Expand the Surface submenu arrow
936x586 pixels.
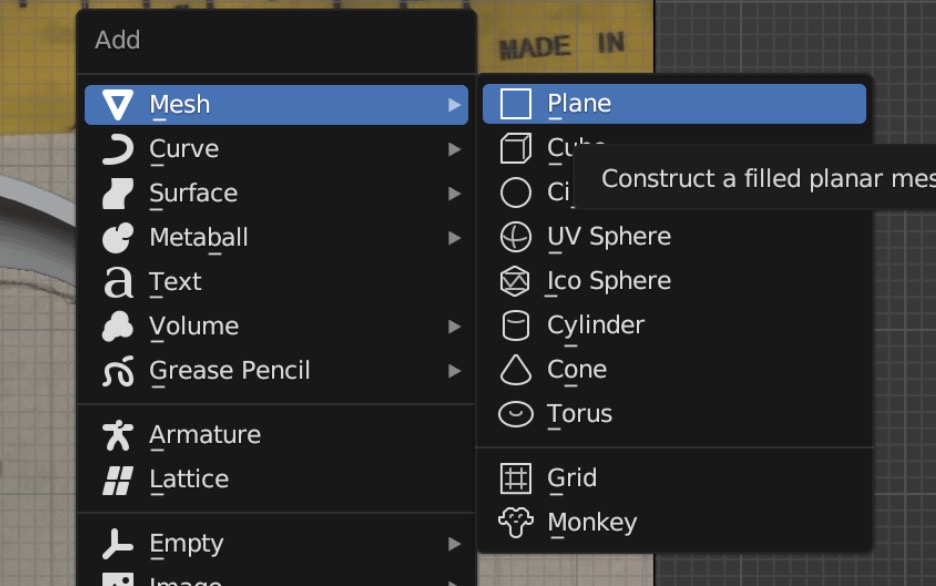454,194
